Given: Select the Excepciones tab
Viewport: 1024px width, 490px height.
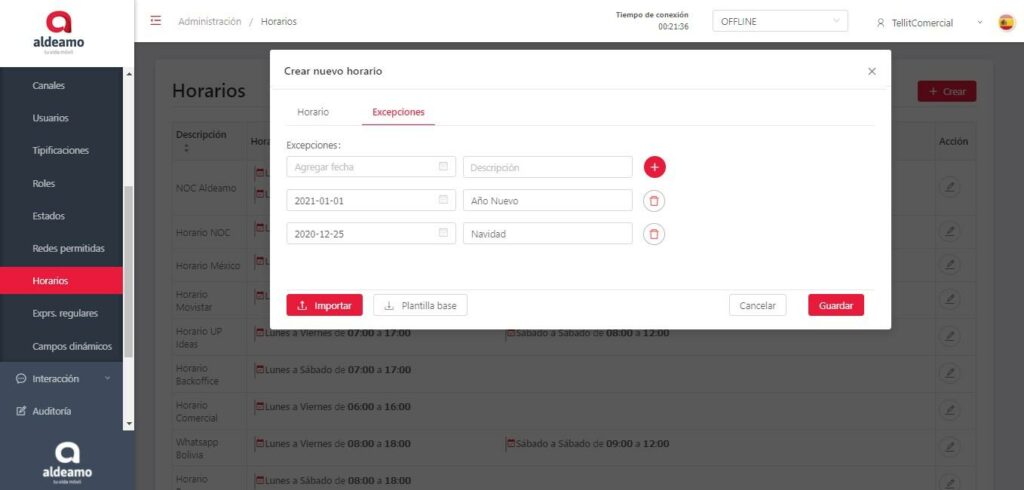Looking at the screenshot, I should (x=398, y=112).
